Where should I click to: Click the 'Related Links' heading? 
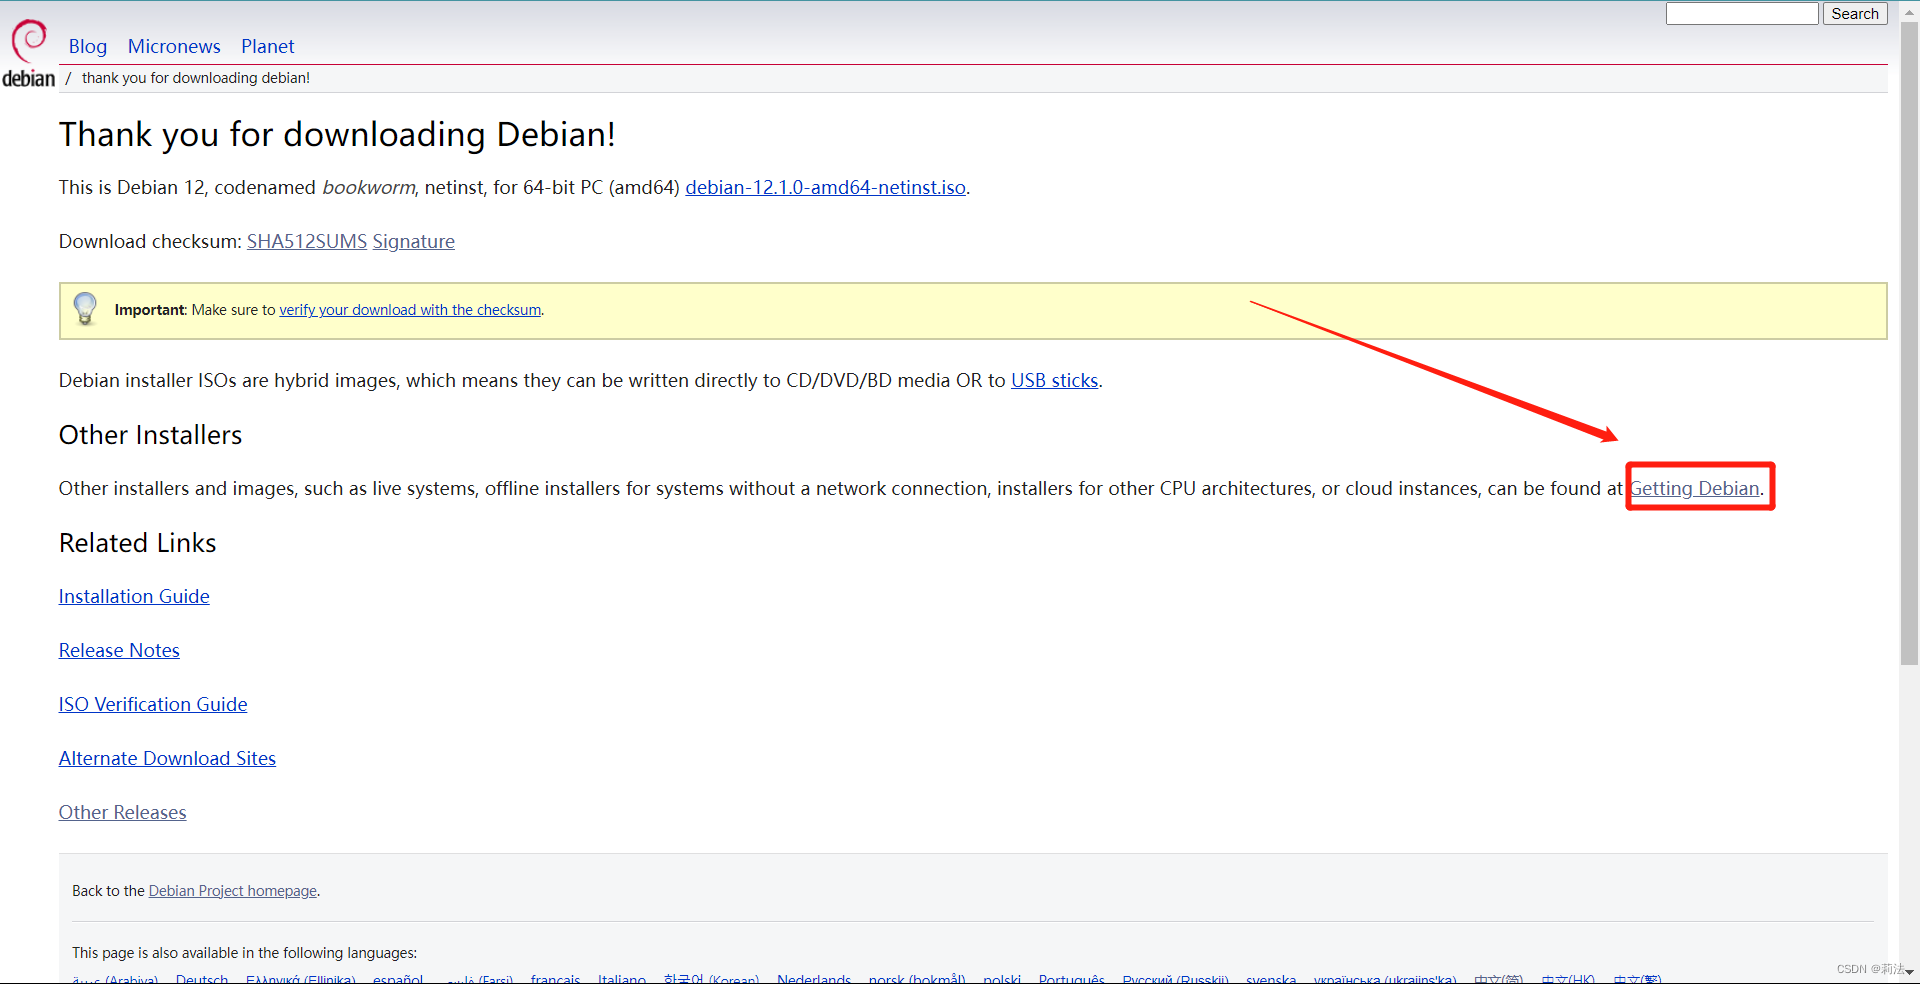click(x=138, y=543)
